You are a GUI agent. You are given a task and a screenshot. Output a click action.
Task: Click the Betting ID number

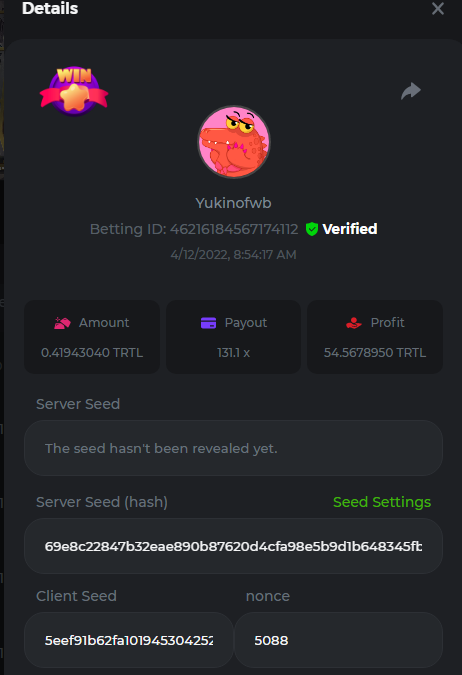point(234,229)
